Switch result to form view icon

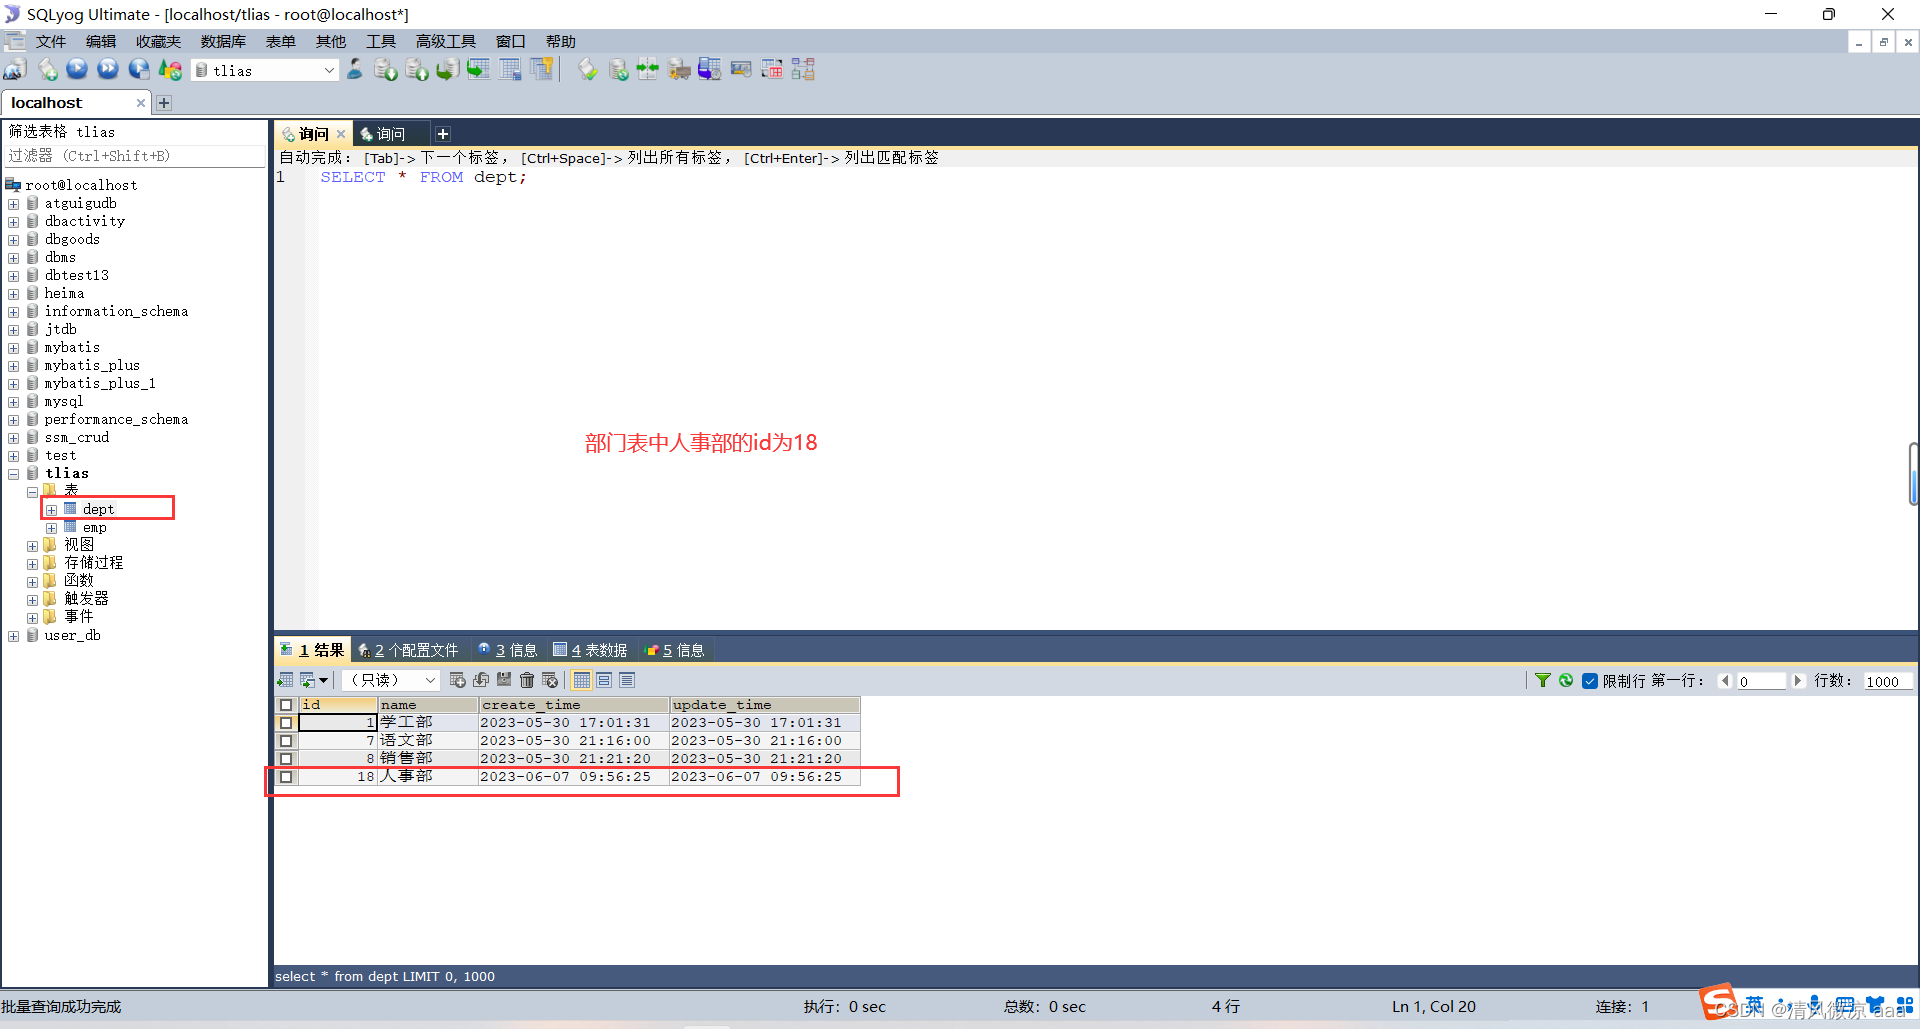(x=604, y=680)
